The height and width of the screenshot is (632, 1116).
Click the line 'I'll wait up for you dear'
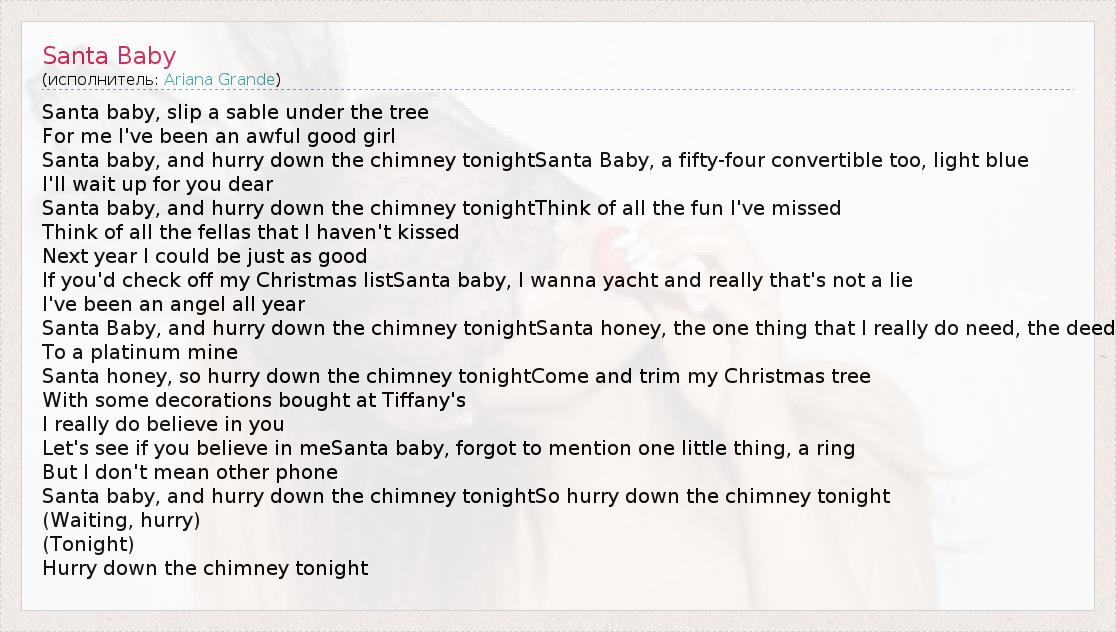158,184
